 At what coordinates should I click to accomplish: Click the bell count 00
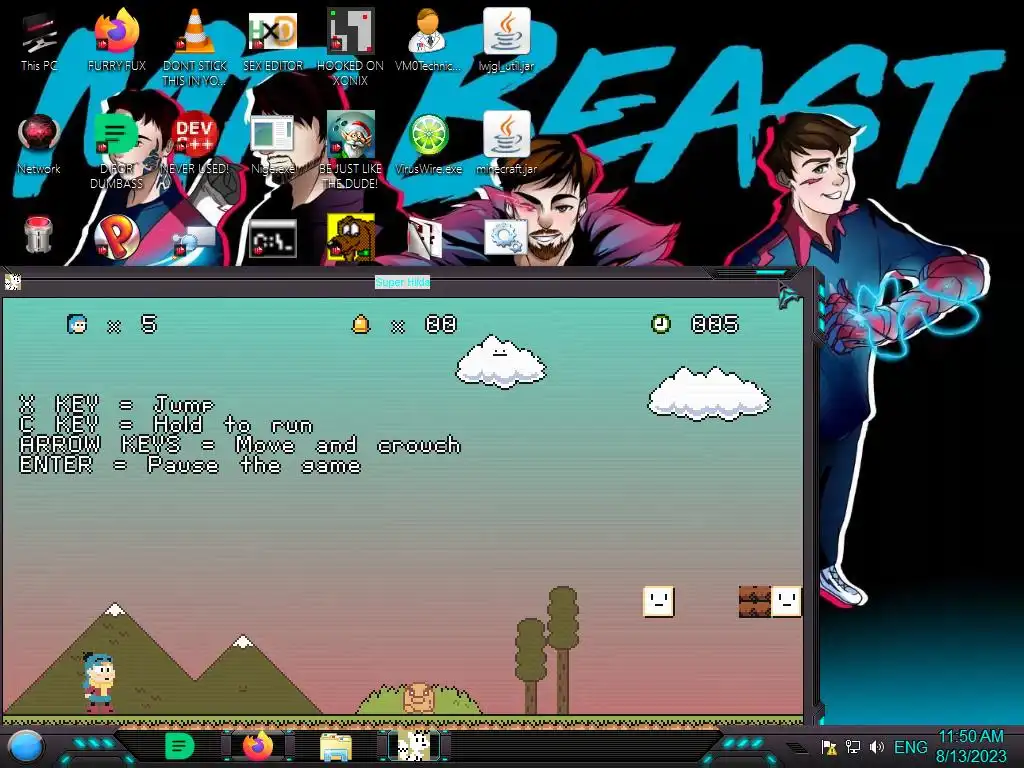coord(441,324)
